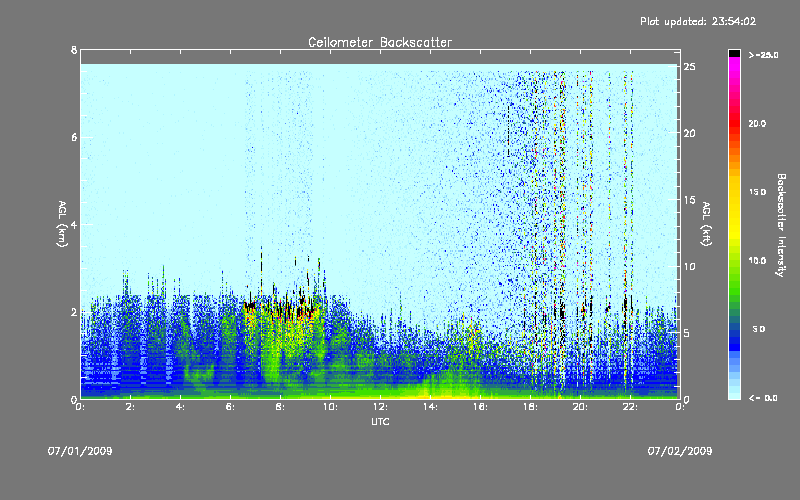Image resolution: width=800 pixels, height=500 pixels.
Task: Pick the black top segment of colorbar
Action: [734, 53]
